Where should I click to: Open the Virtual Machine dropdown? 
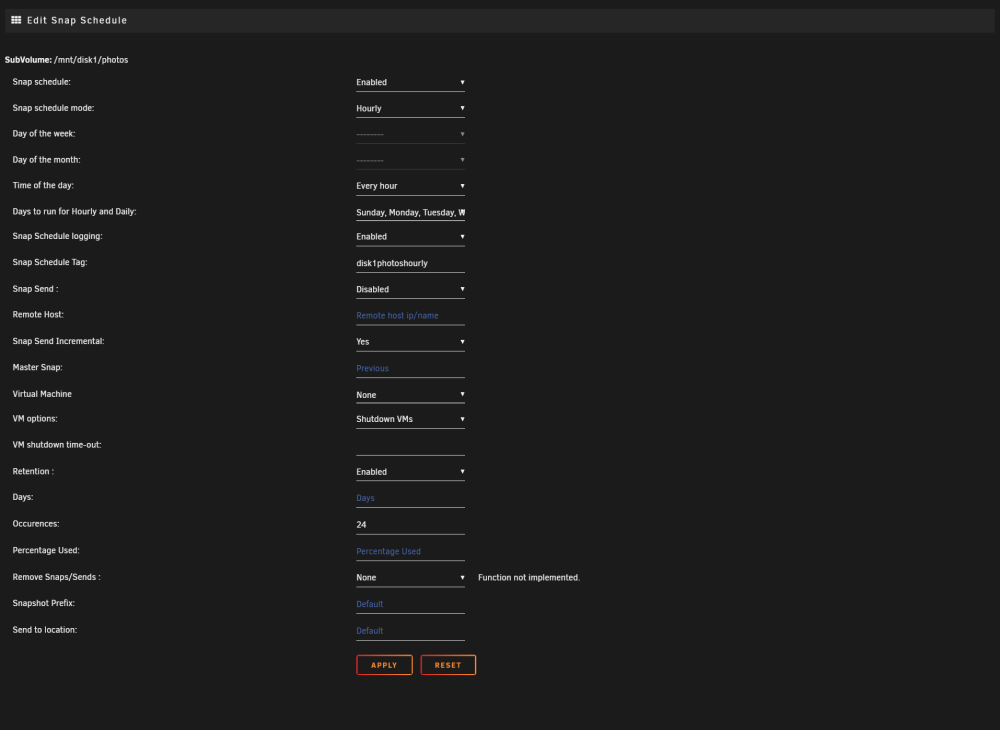click(x=410, y=395)
